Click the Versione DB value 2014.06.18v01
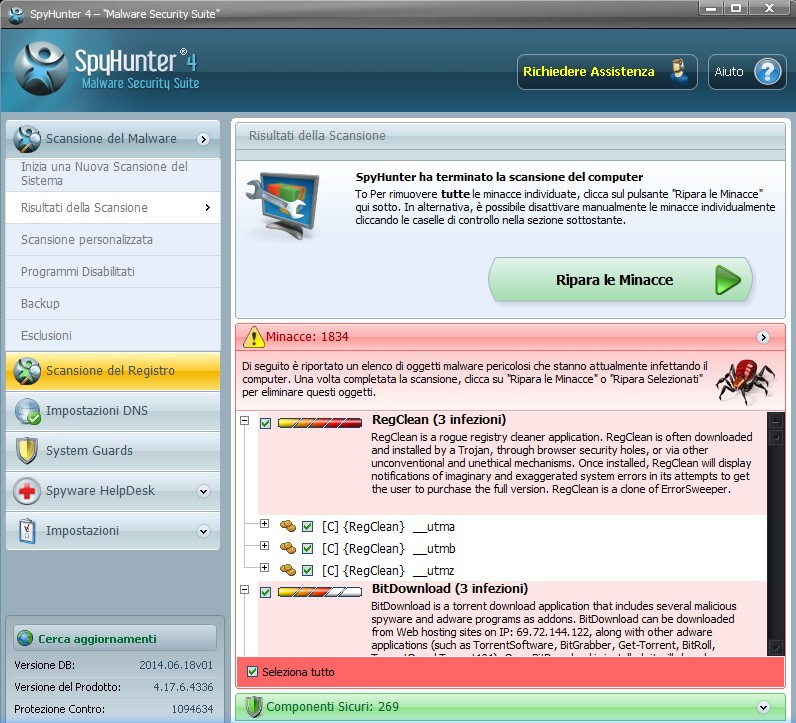Screen dimensions: 796x723 pos(176,665)
